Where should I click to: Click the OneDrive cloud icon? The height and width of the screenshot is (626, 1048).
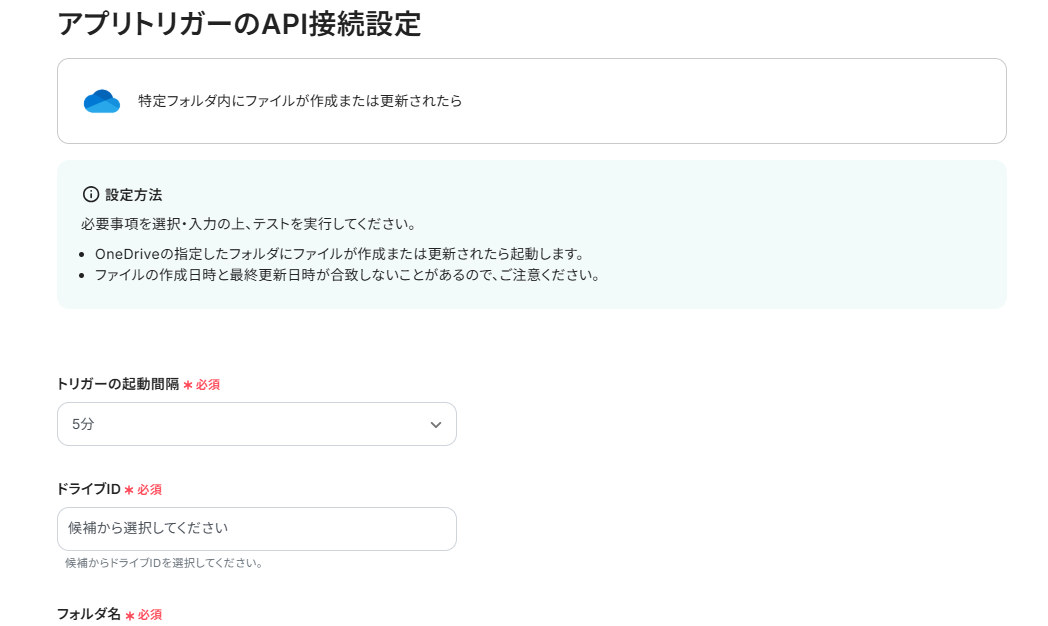pyautogui.click(x=102, y=101)
